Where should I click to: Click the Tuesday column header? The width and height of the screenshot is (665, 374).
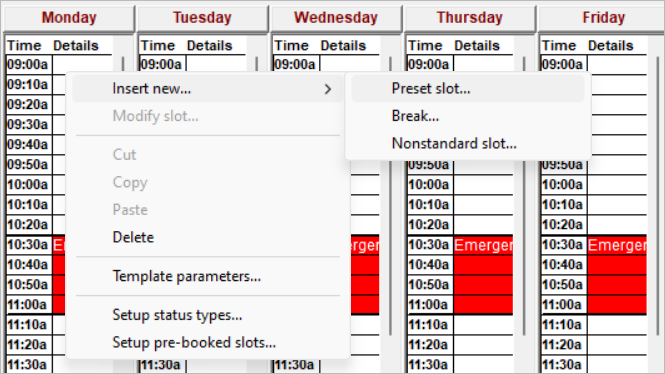[x=202, y=18]
